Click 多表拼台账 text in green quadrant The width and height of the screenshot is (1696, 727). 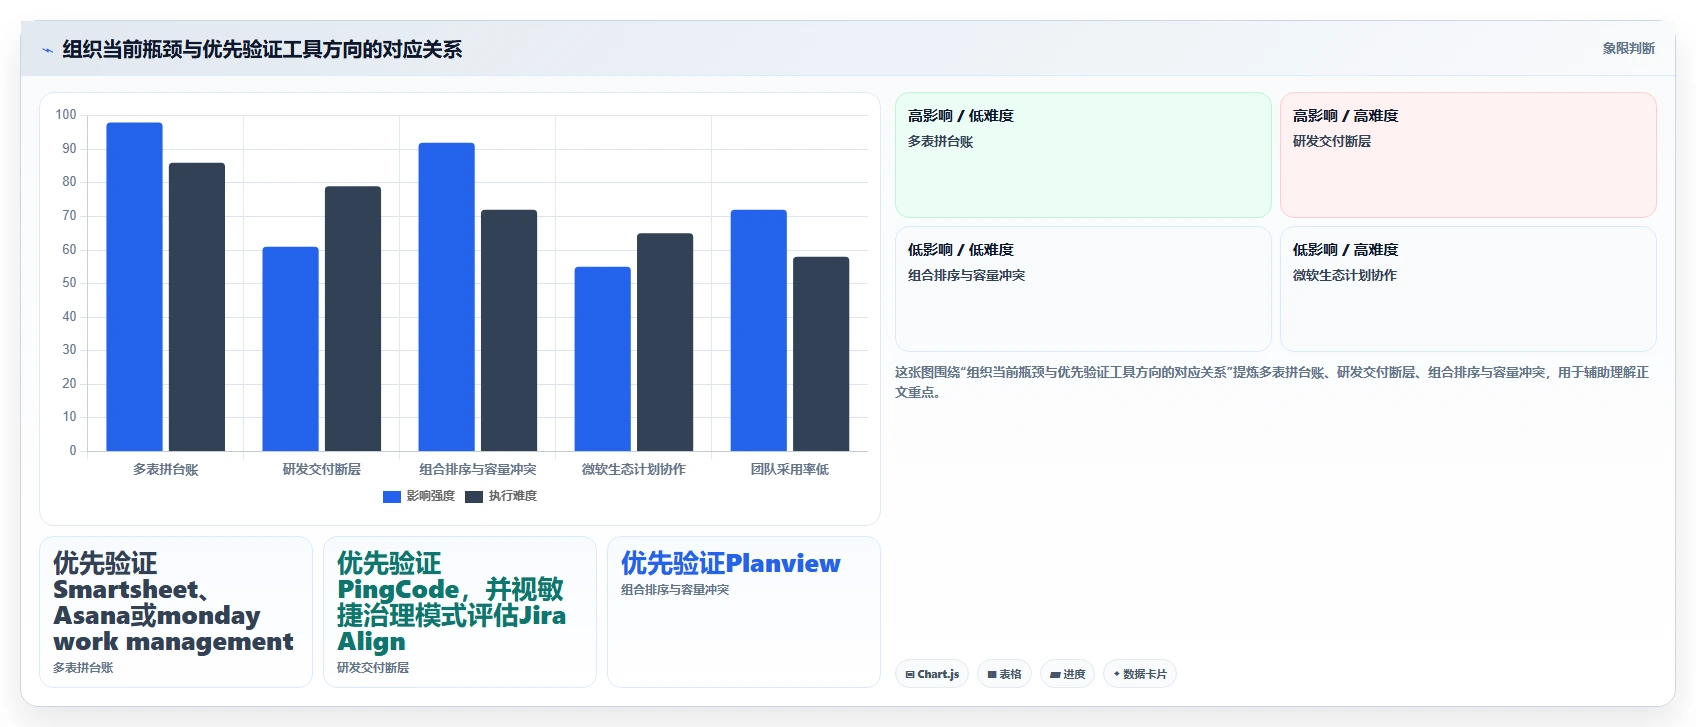[x=940, y=142]
